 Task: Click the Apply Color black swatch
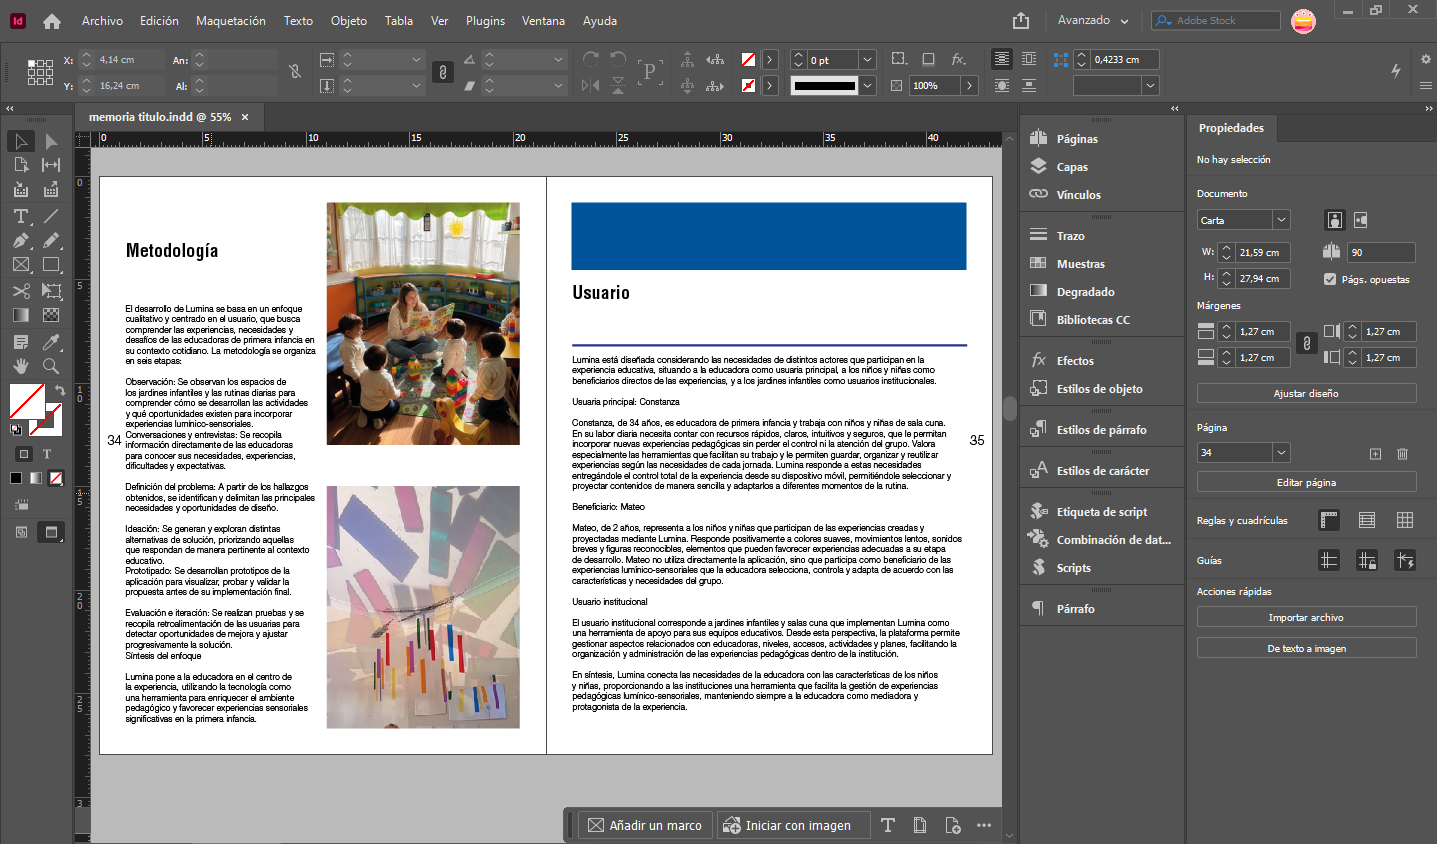click(16, 478)
